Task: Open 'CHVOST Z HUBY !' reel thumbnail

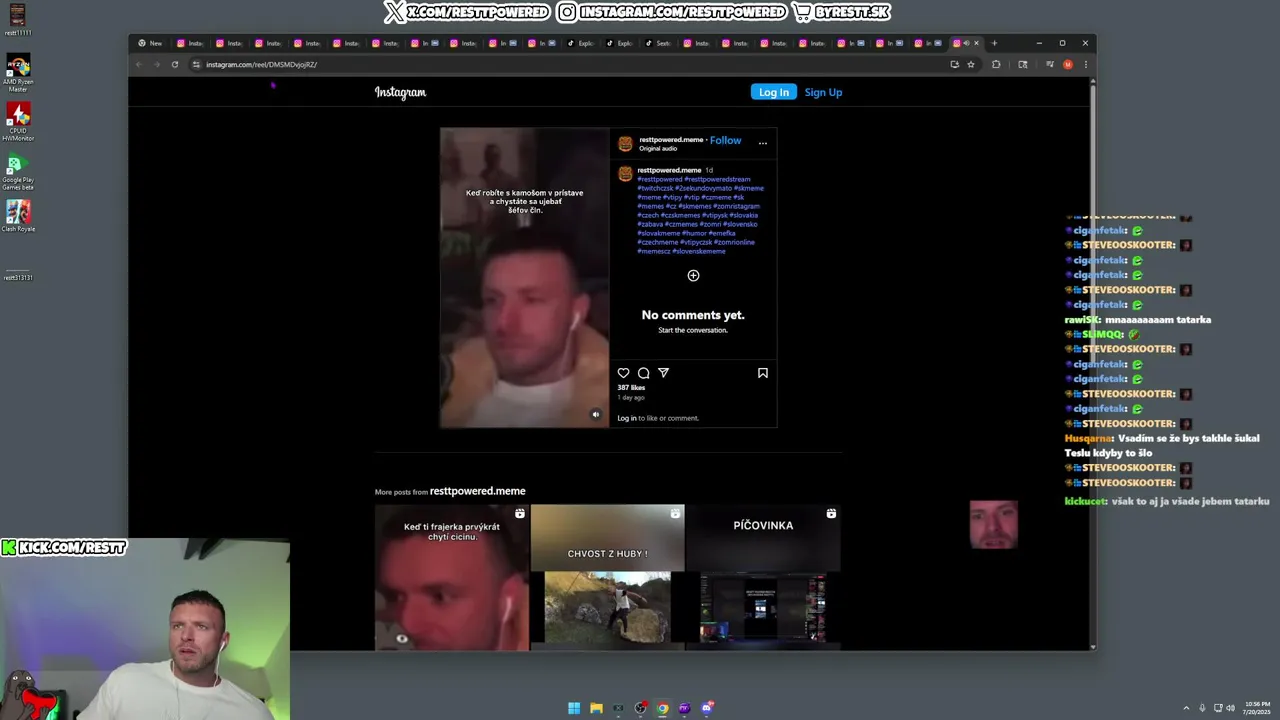Action: tap(607, 577)
